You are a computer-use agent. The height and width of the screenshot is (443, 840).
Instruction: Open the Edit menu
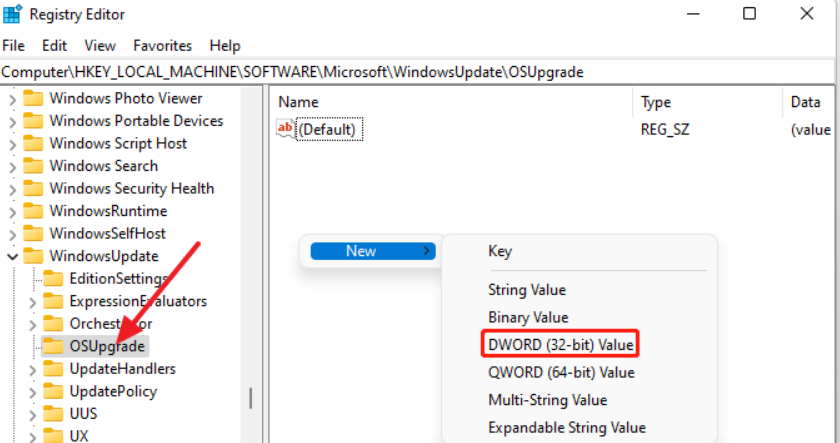coord(54,46)
